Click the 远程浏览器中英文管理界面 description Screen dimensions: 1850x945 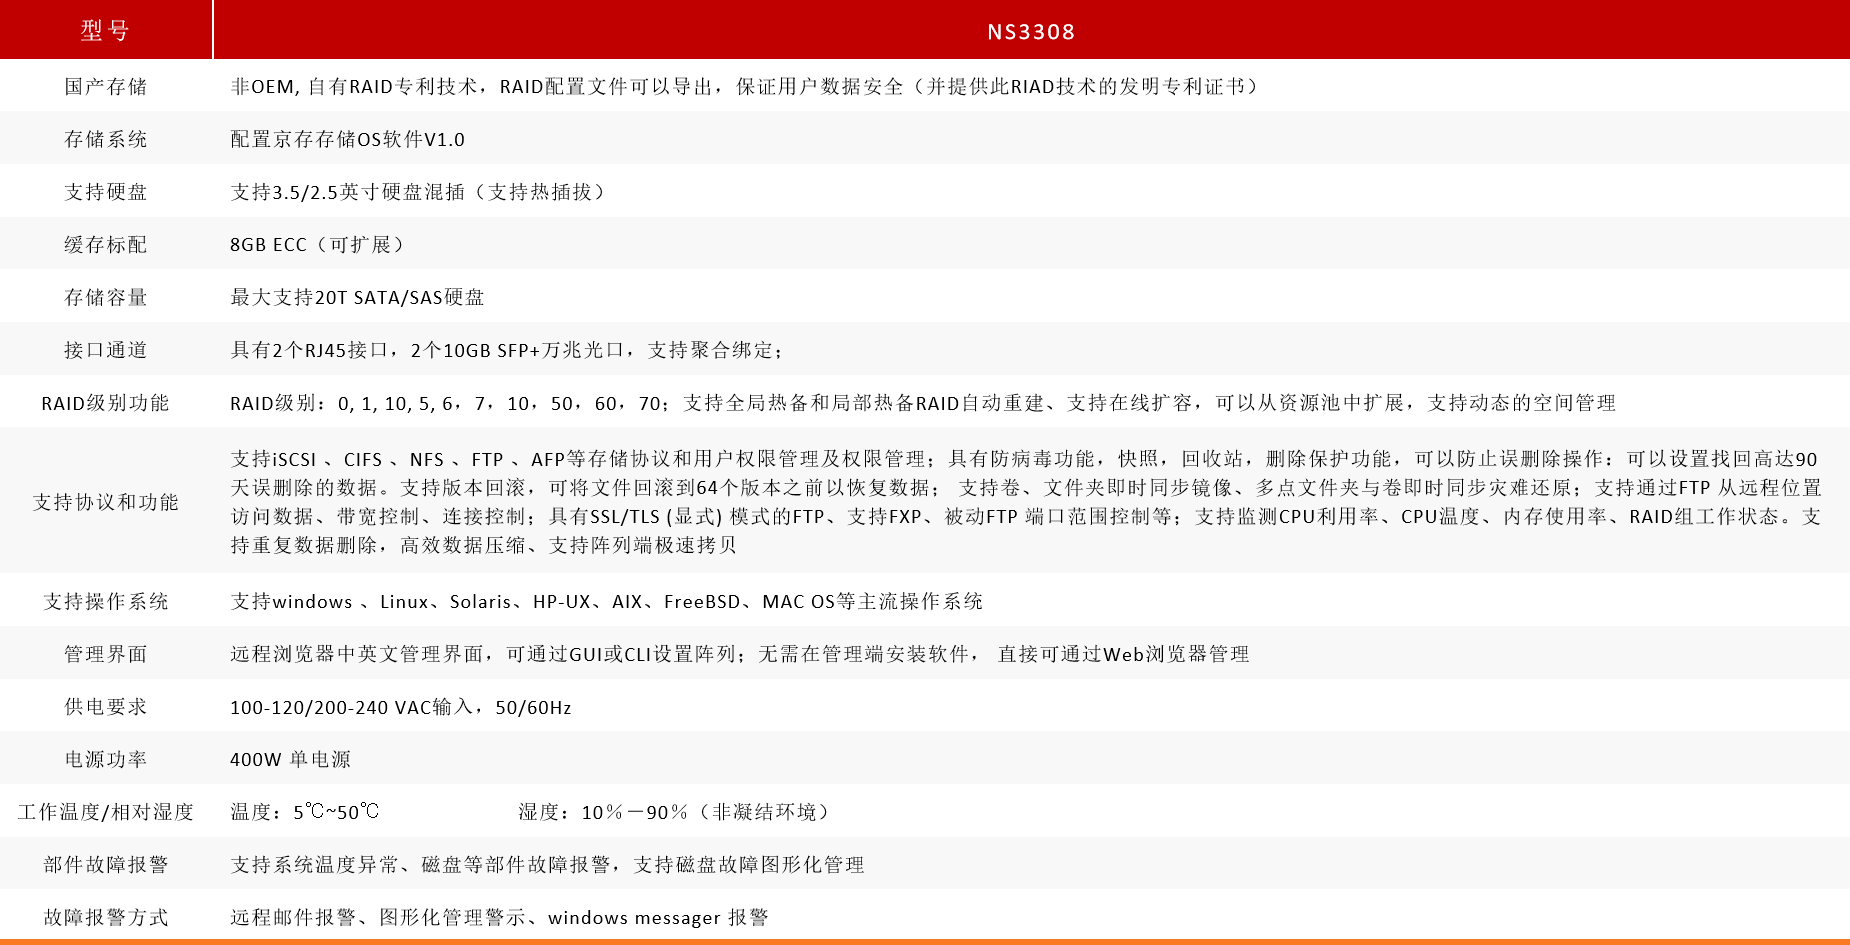[x=740, y=654]
